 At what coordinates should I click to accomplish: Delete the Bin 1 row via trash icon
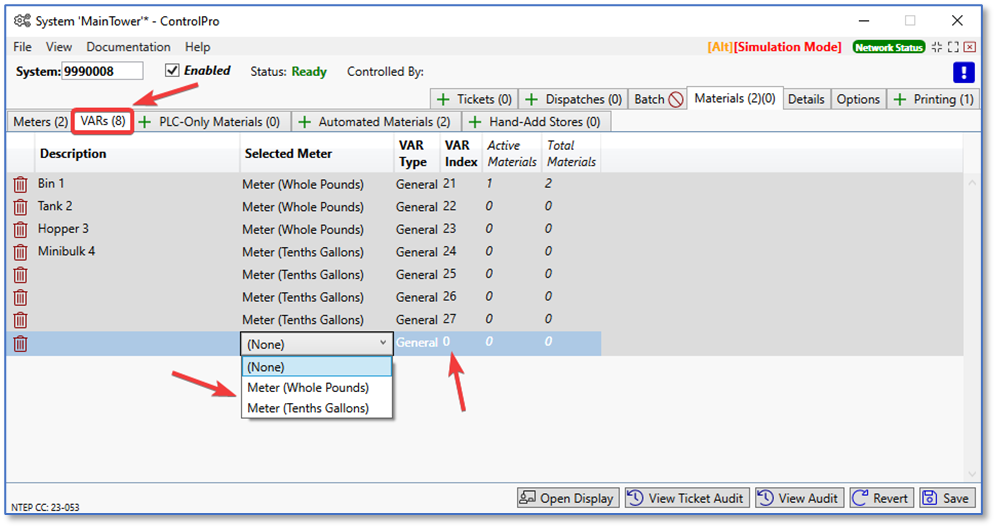tap(20, 184)
